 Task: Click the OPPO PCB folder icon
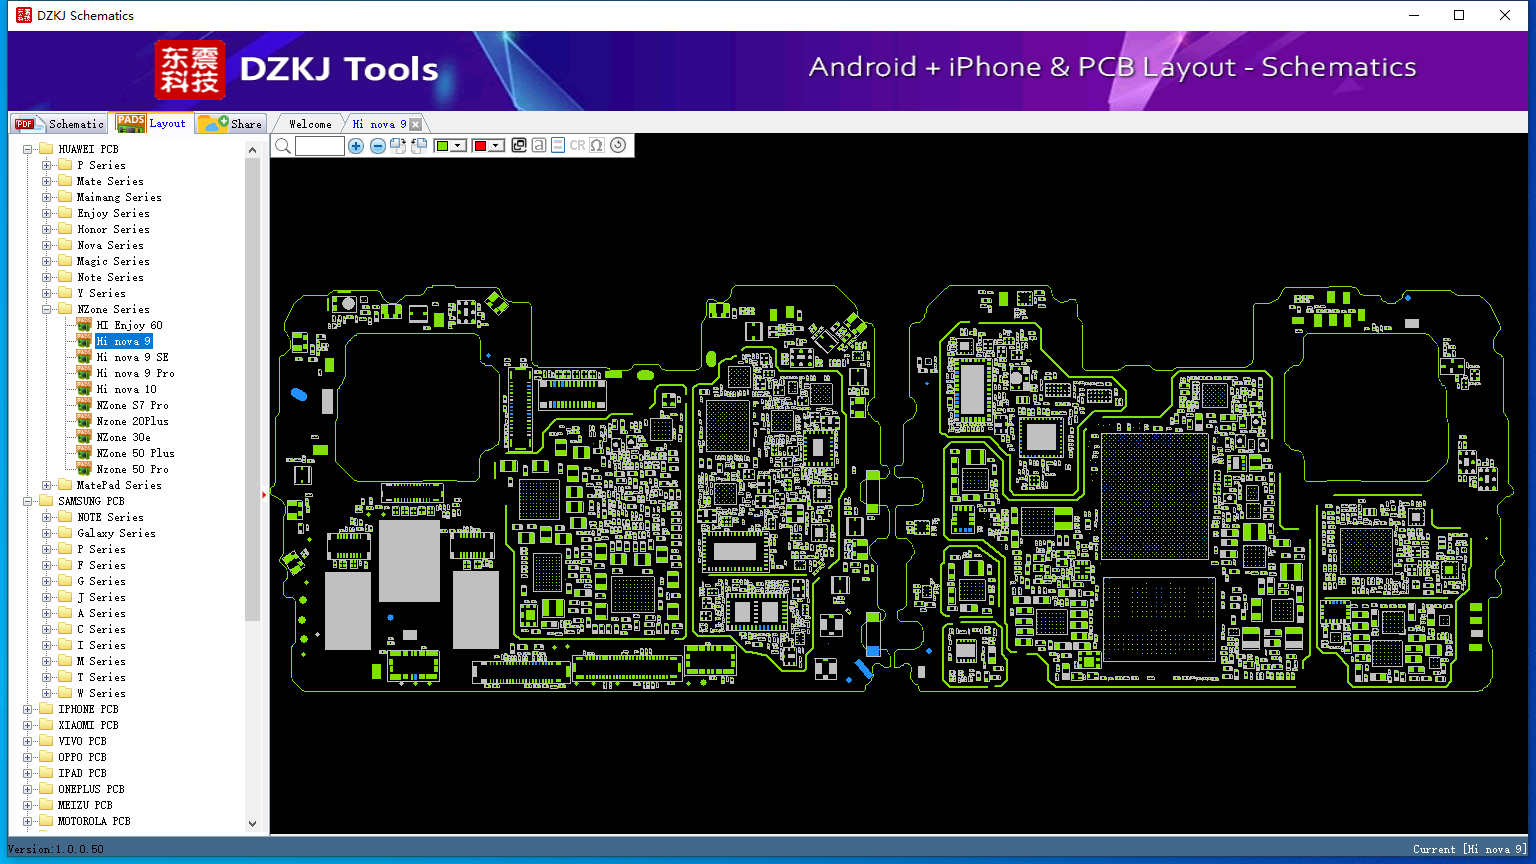tap(46, 757)
